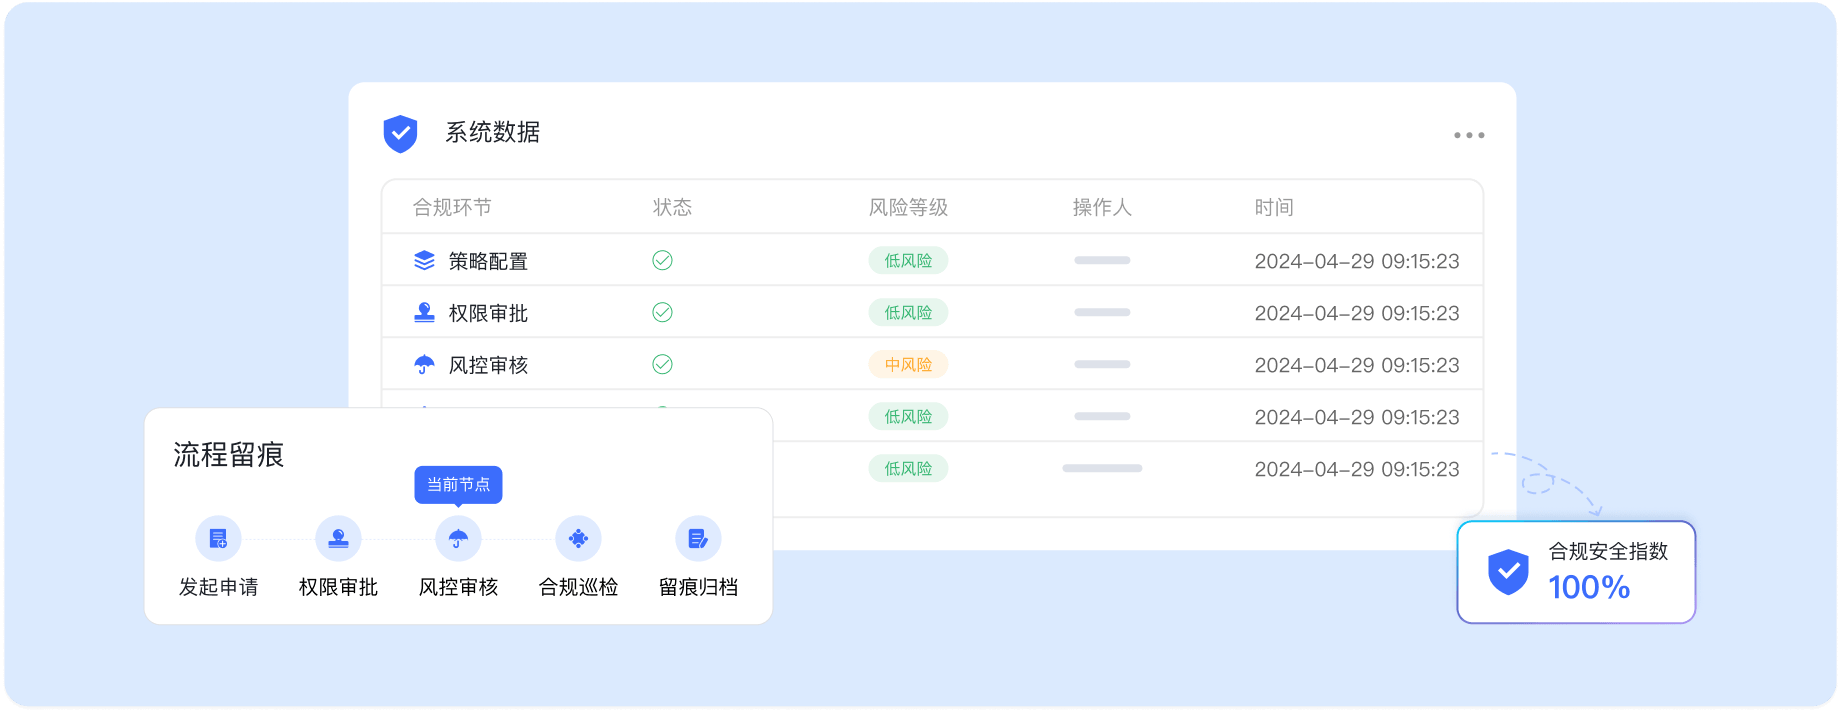Click the green check status for 权限审批

[662, 312]
